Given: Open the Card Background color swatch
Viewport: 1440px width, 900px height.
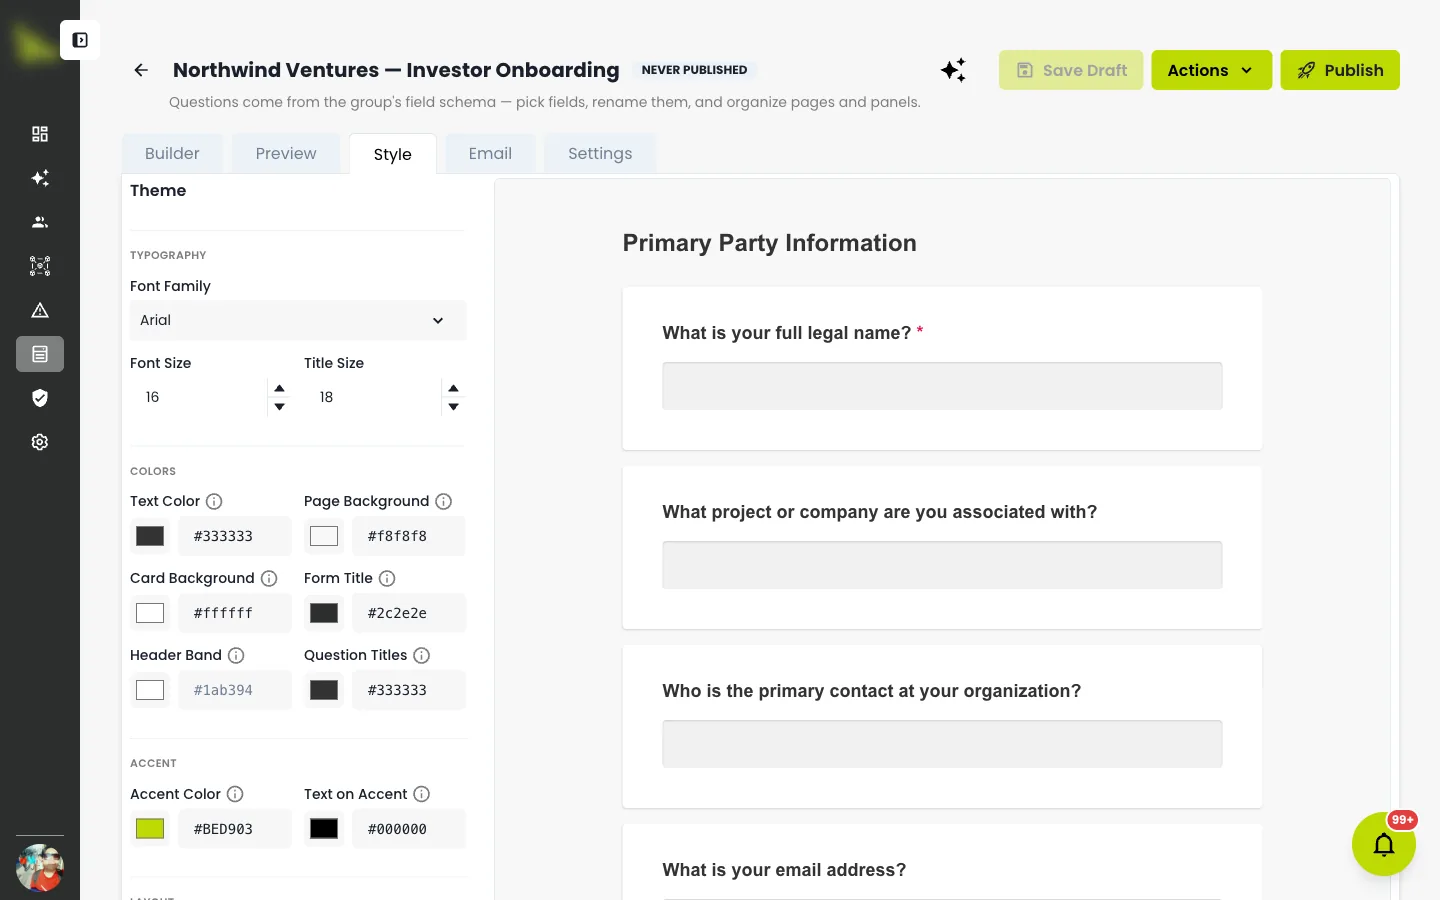Looking at the screenshot, I should [150, 613].
